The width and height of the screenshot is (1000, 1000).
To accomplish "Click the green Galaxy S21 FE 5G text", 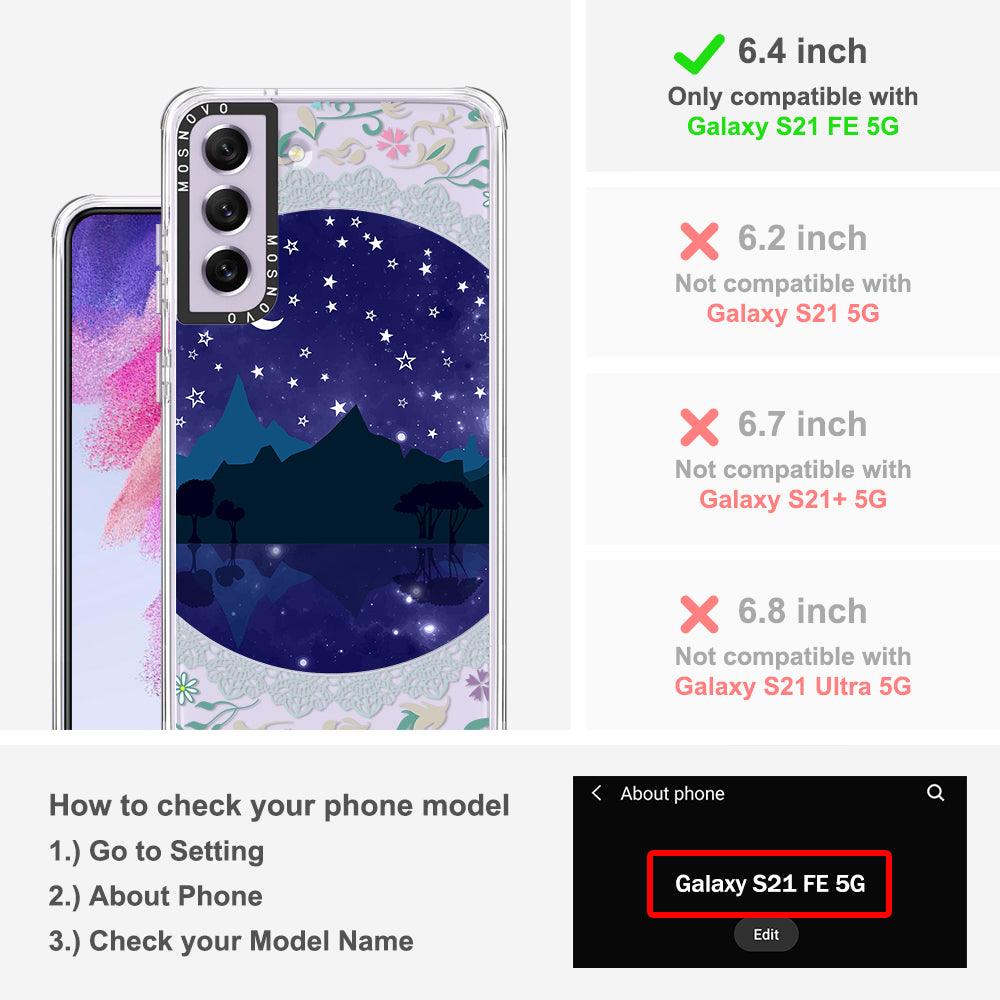I will point(793,126).
